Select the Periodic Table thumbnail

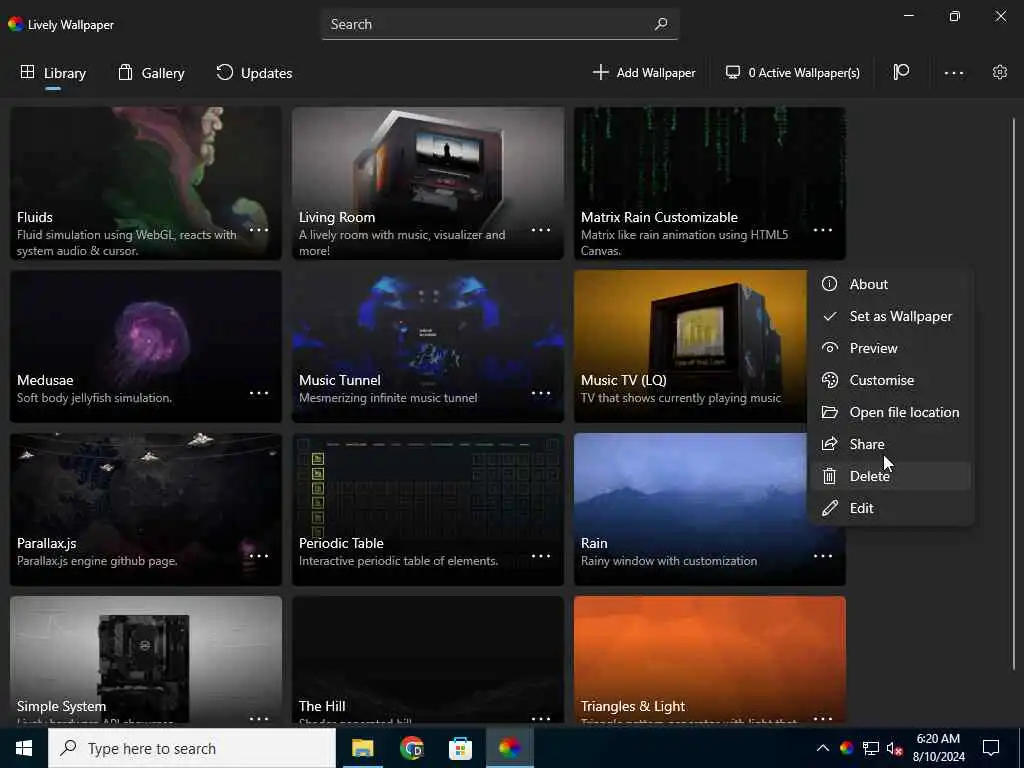pos(428,509)
